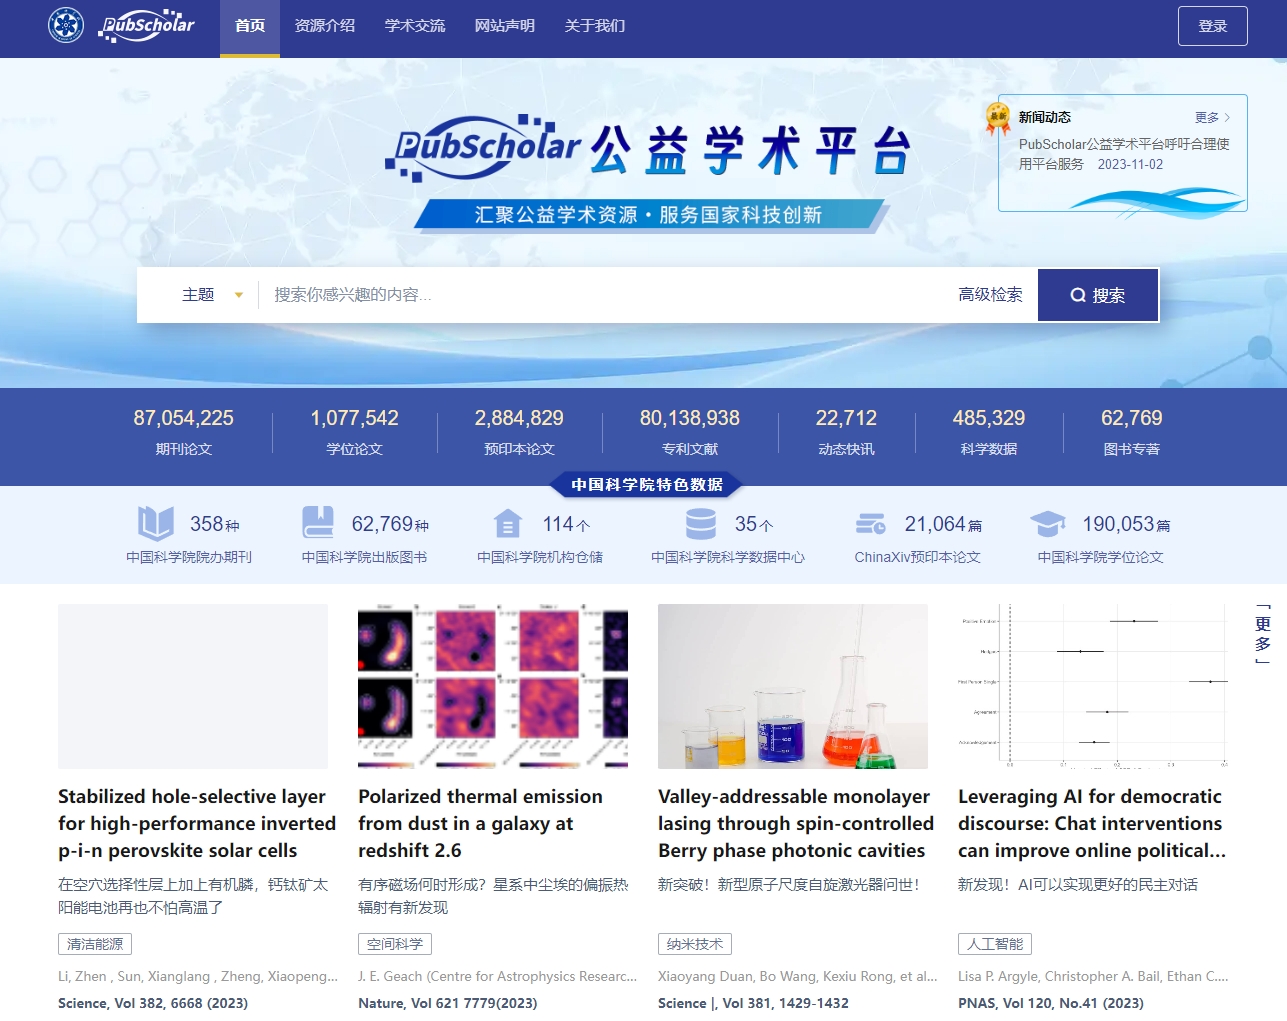The width and height of the screenshot is (1287, 1021).
Task: Click the Nature, Vol 621 7779(2023) citation
Action: 448,1003
